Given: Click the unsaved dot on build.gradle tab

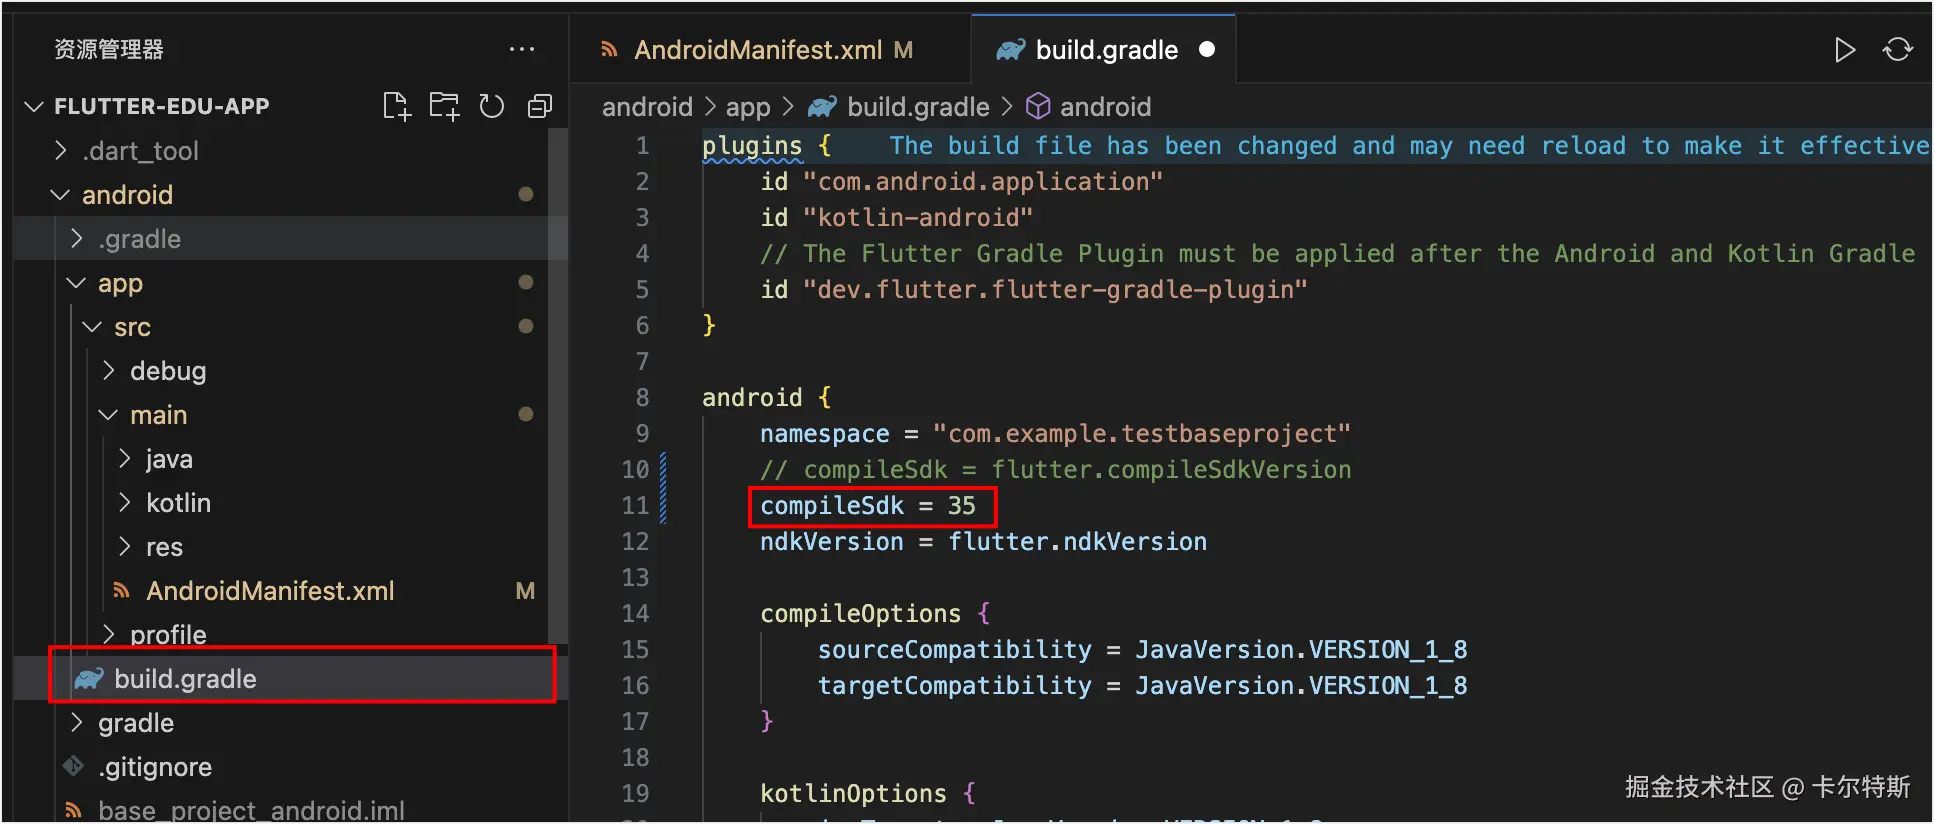Looking at the screenshot, I should click(1207, 49).
